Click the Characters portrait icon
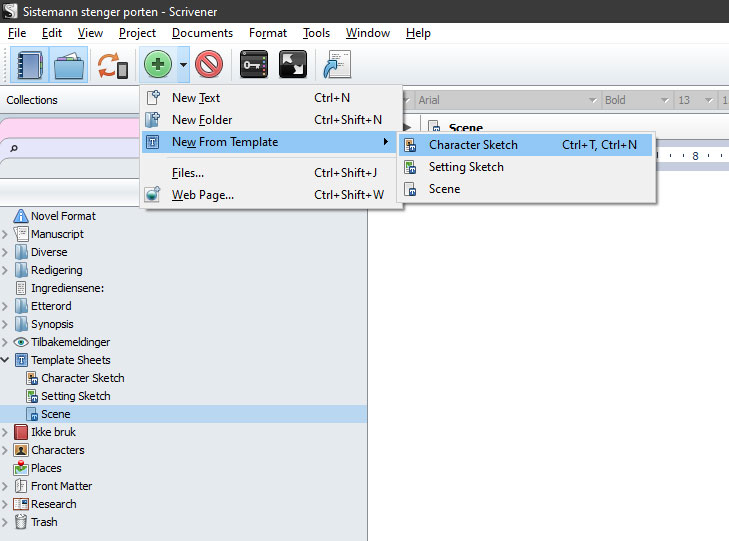729x541 pixels. 21,450
